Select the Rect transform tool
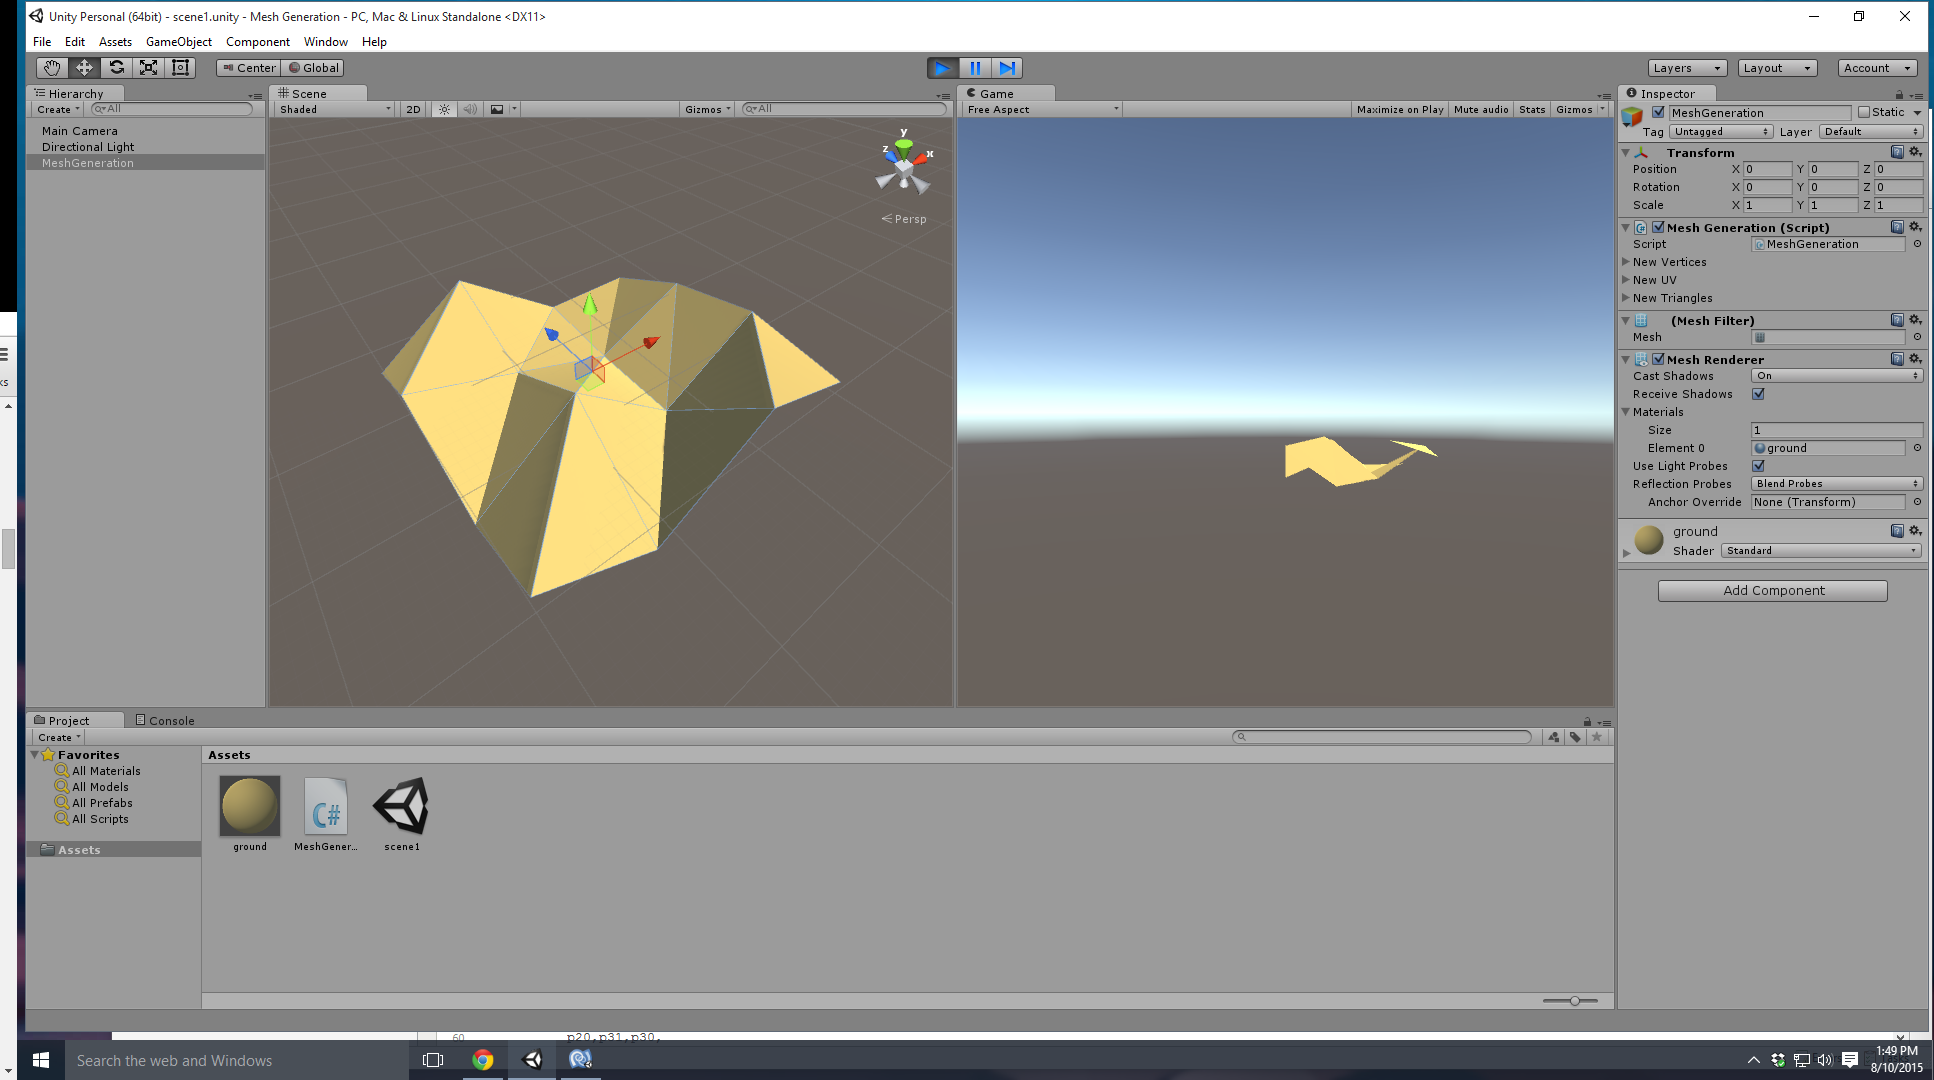The width and height of the screenshot is (1934, 1080). coord(181,68)
